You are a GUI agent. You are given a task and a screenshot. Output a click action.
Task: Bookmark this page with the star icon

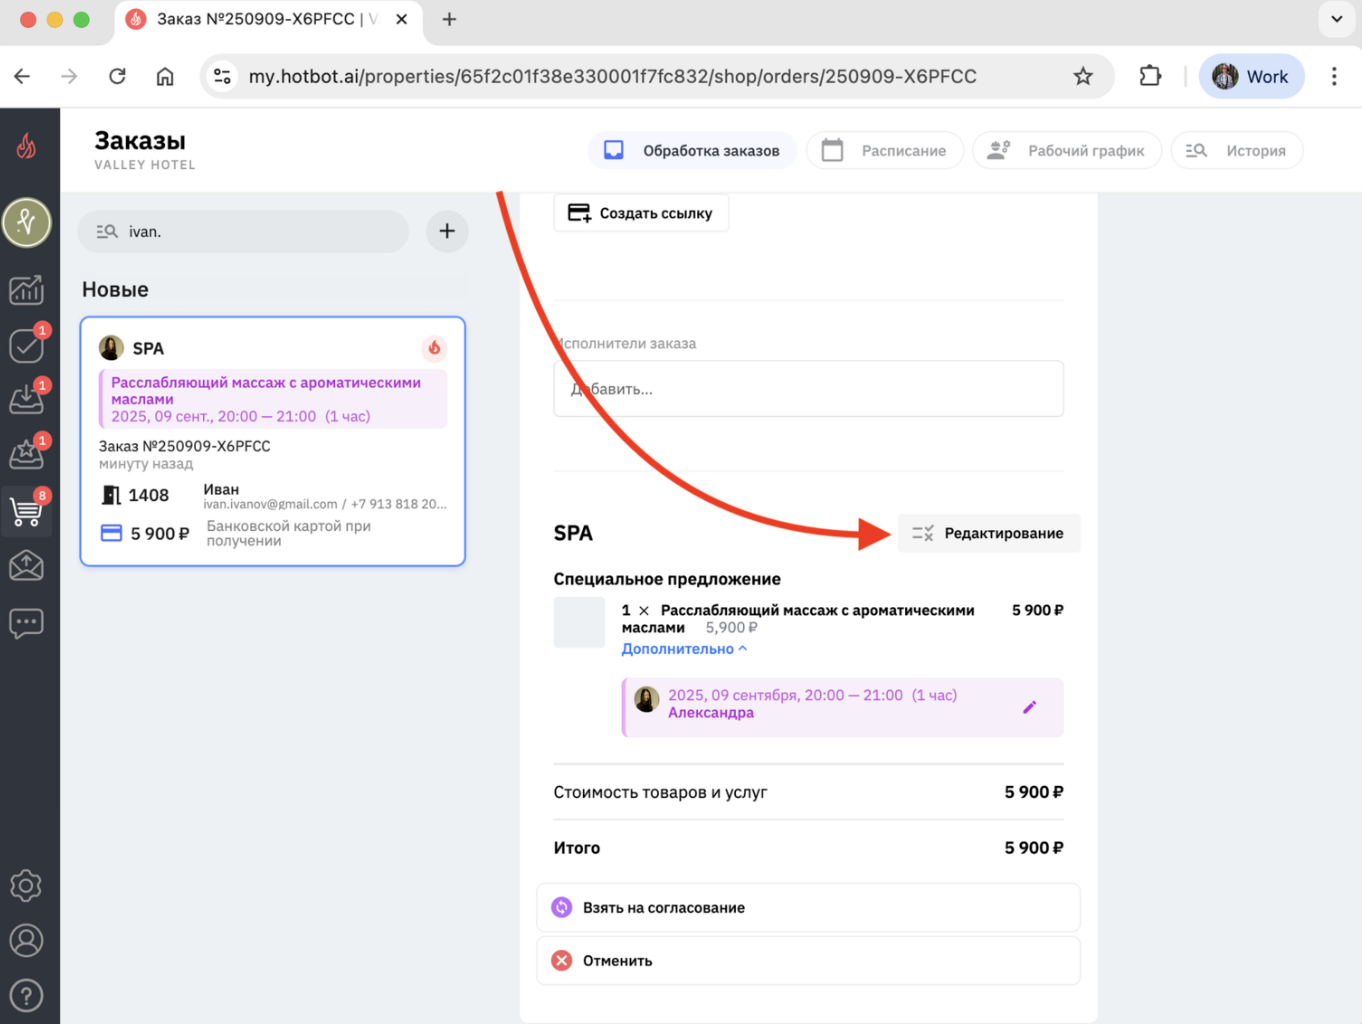(1083, 77)
